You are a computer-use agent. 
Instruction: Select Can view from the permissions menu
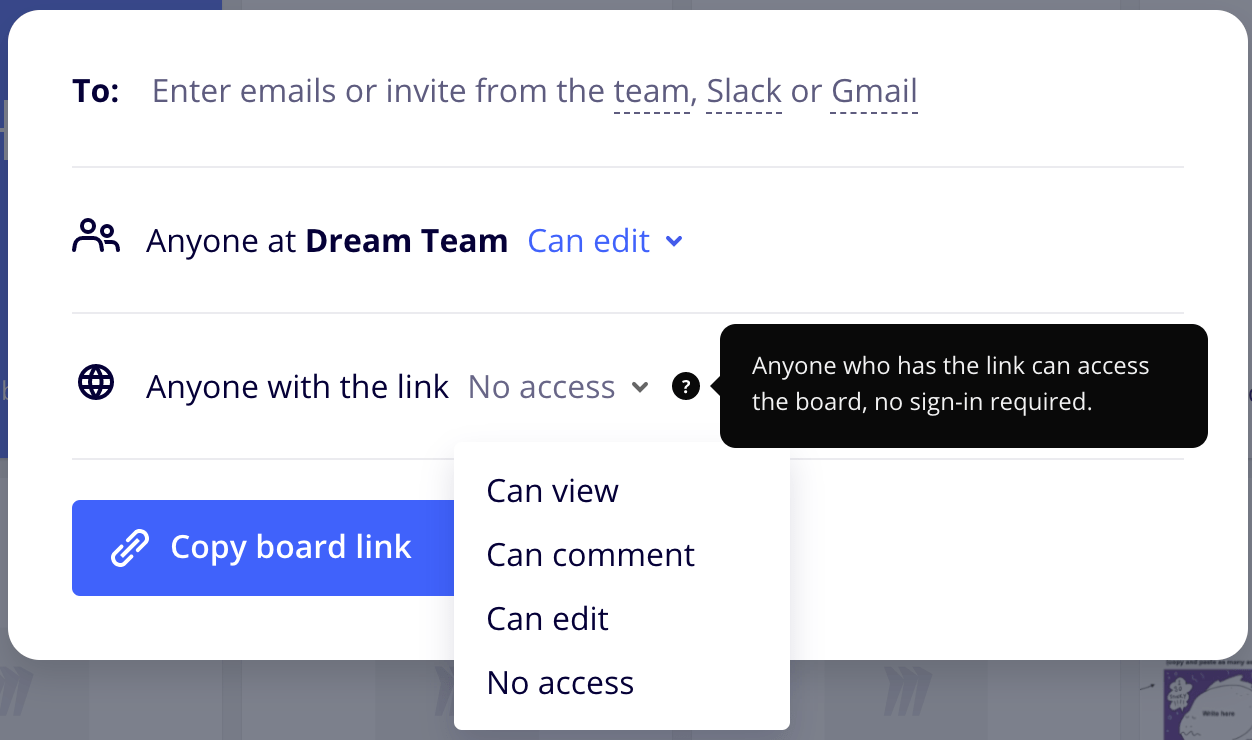(552, 491)
